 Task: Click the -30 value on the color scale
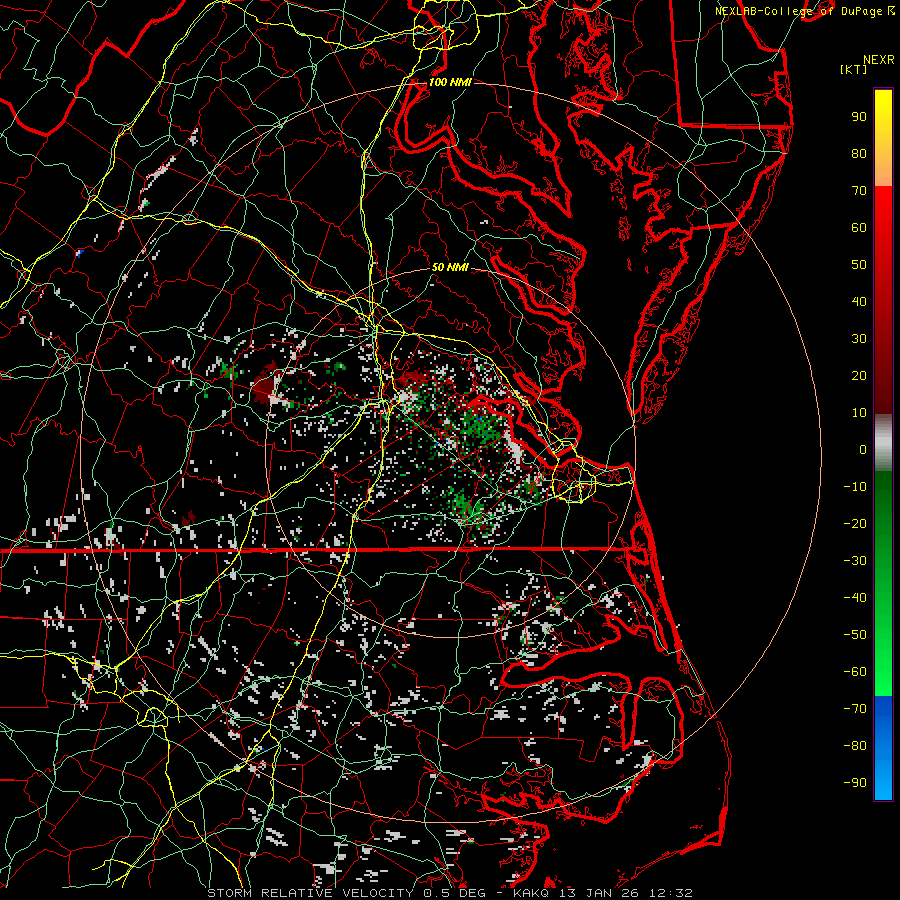[x=855, y=561]
